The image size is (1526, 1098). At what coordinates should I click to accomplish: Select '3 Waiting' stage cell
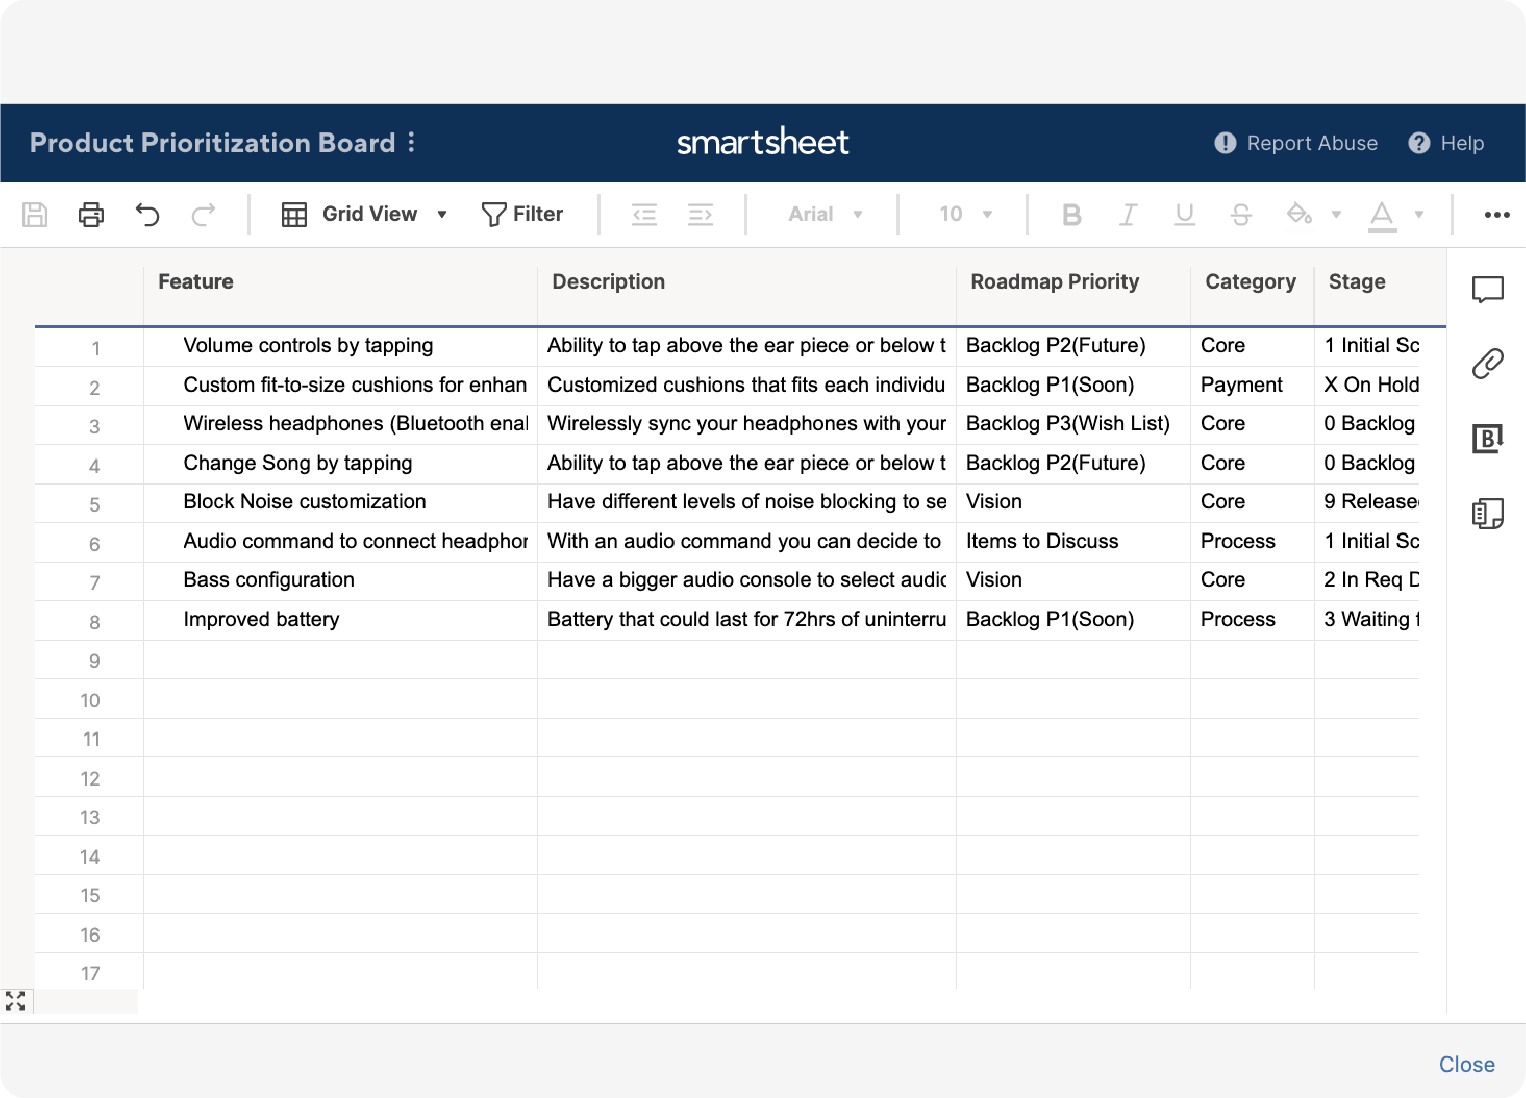[1367, 620]
